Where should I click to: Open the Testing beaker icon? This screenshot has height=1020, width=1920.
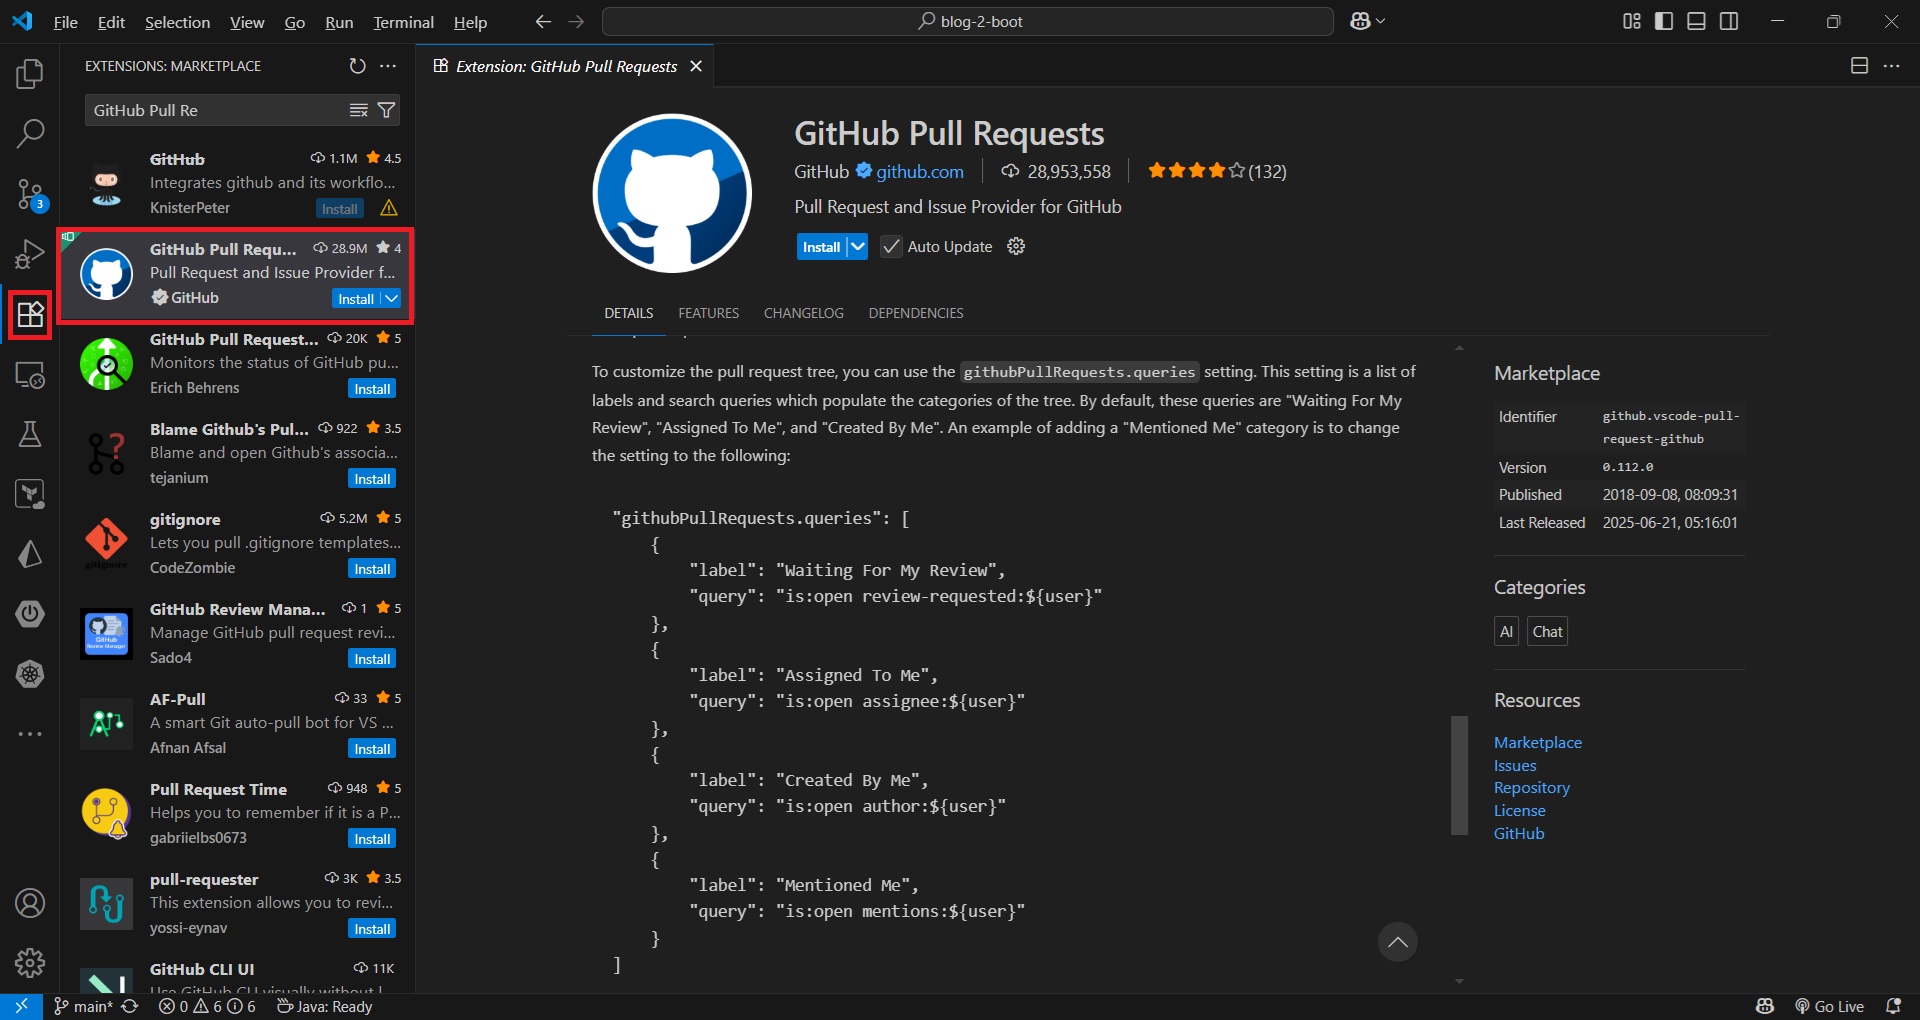pyautogui.click(x=30, y=434)
